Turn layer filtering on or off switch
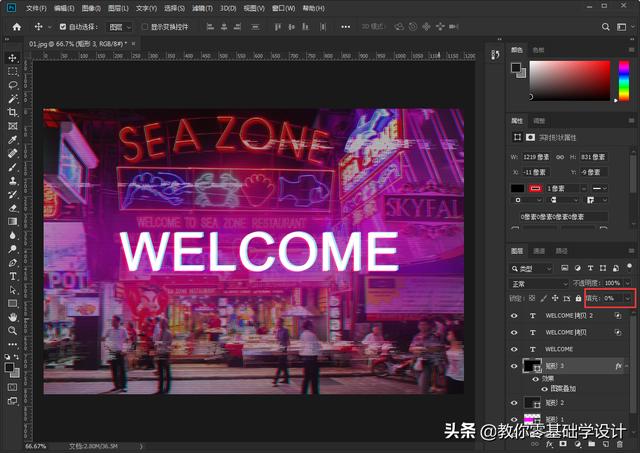Image resolution: width=640 pixels, height=453 pixels. point(629,266)
